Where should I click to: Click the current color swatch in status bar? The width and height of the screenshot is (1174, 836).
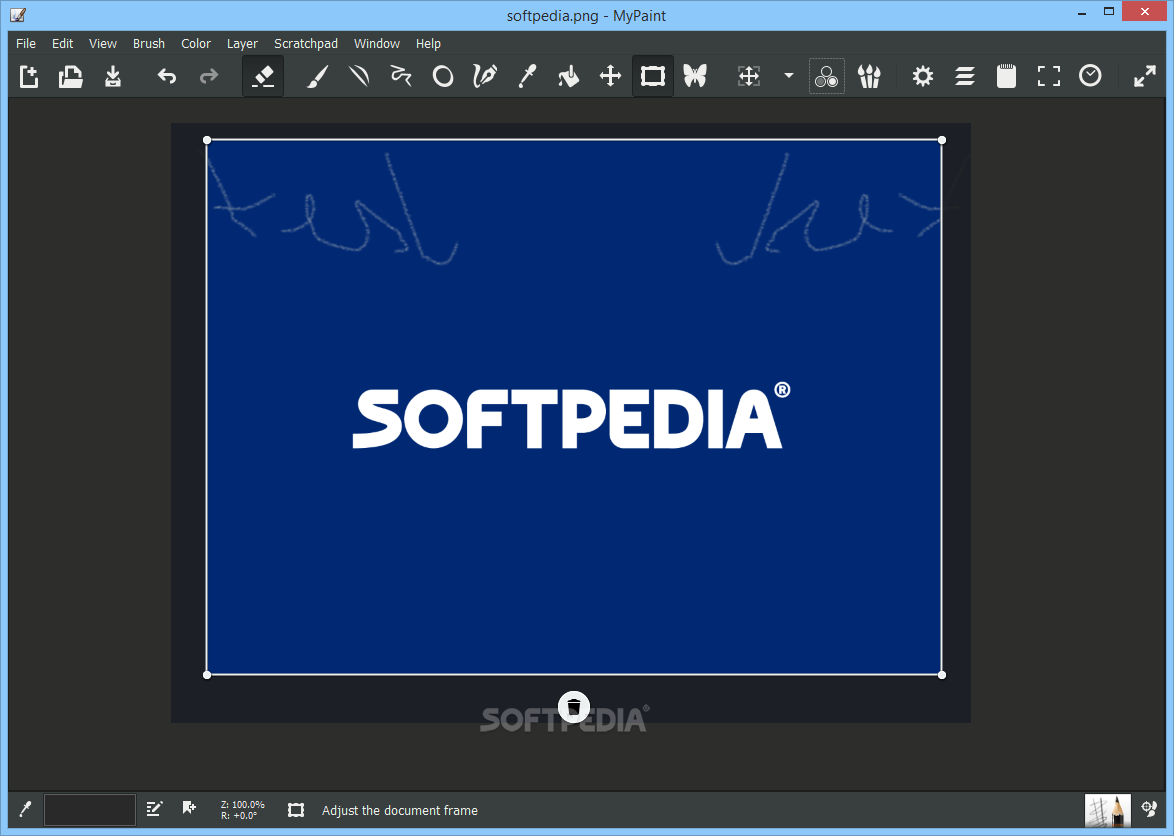90,810
